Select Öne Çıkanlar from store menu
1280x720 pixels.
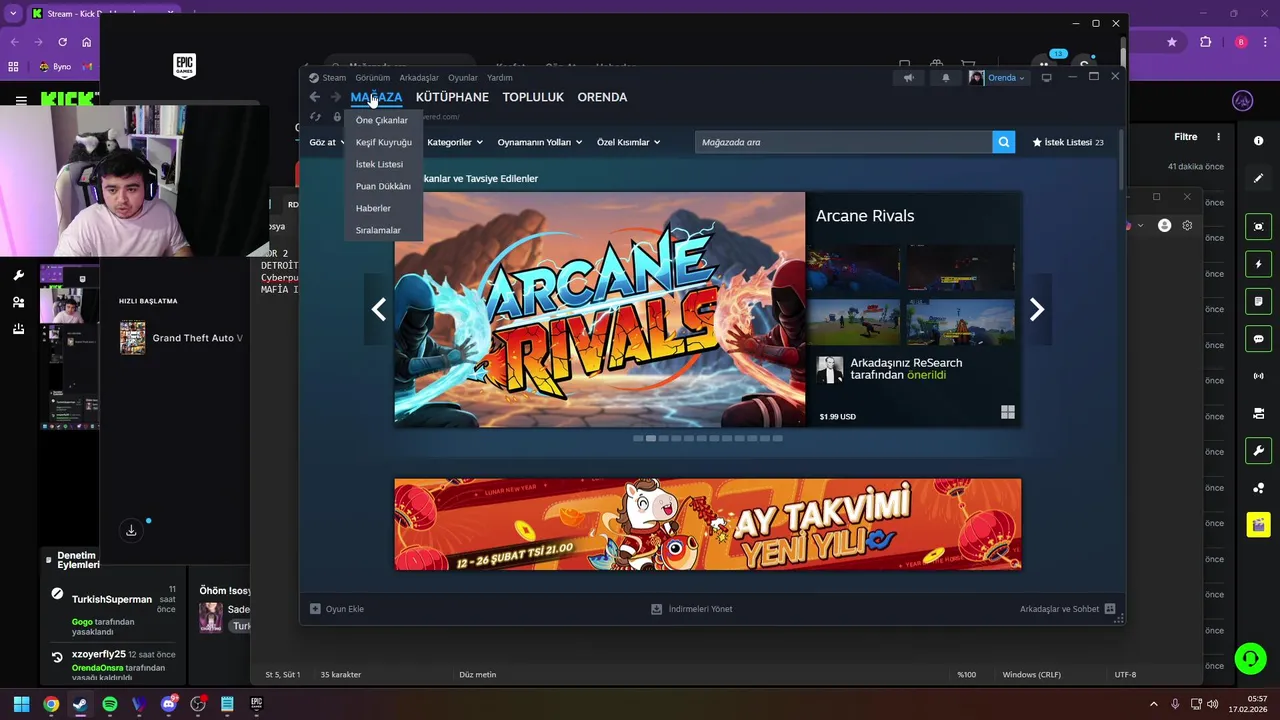tap(382, 120)
